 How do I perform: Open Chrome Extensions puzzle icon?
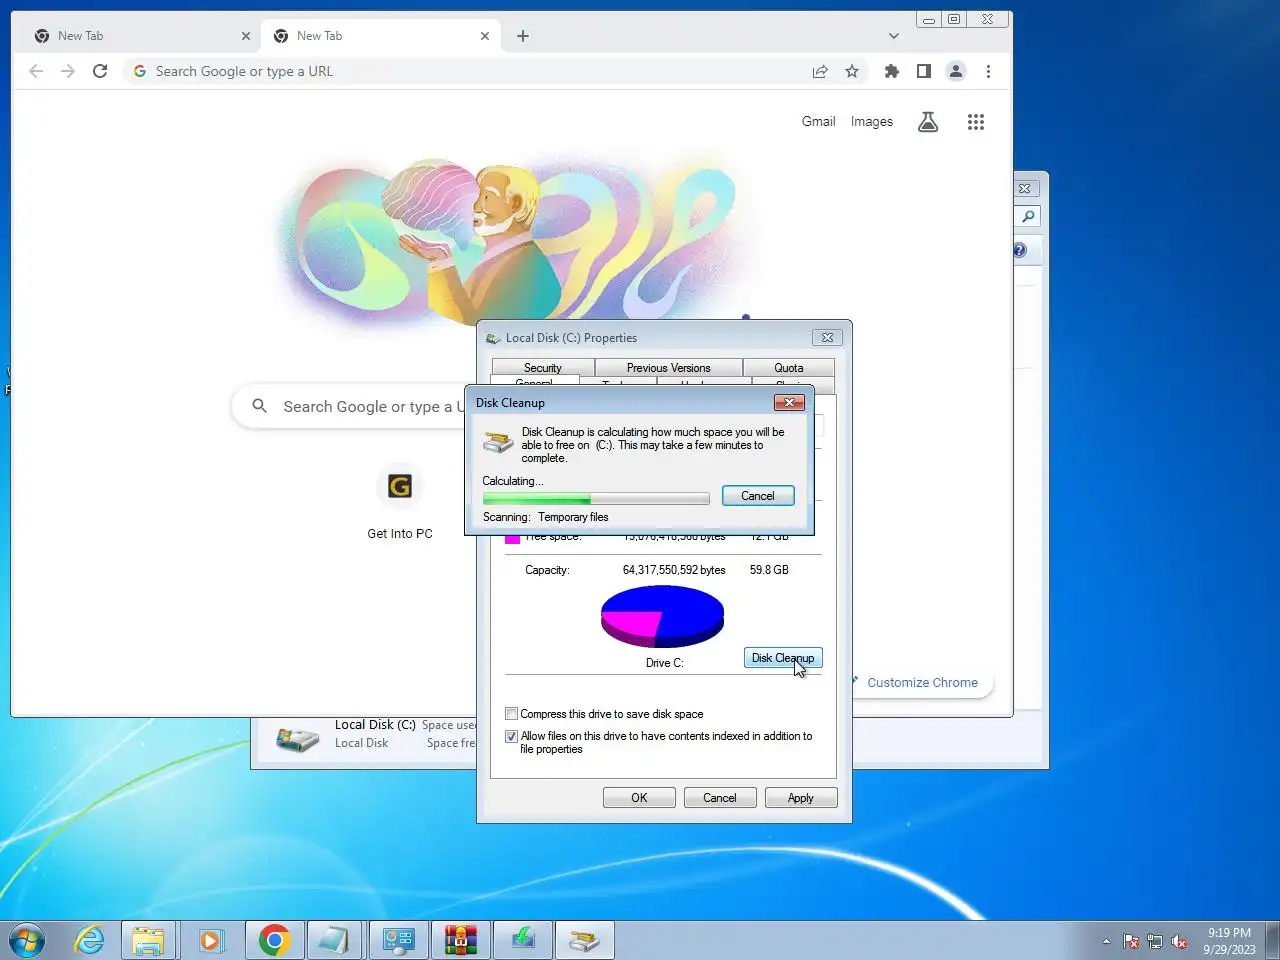click(892, 71)
